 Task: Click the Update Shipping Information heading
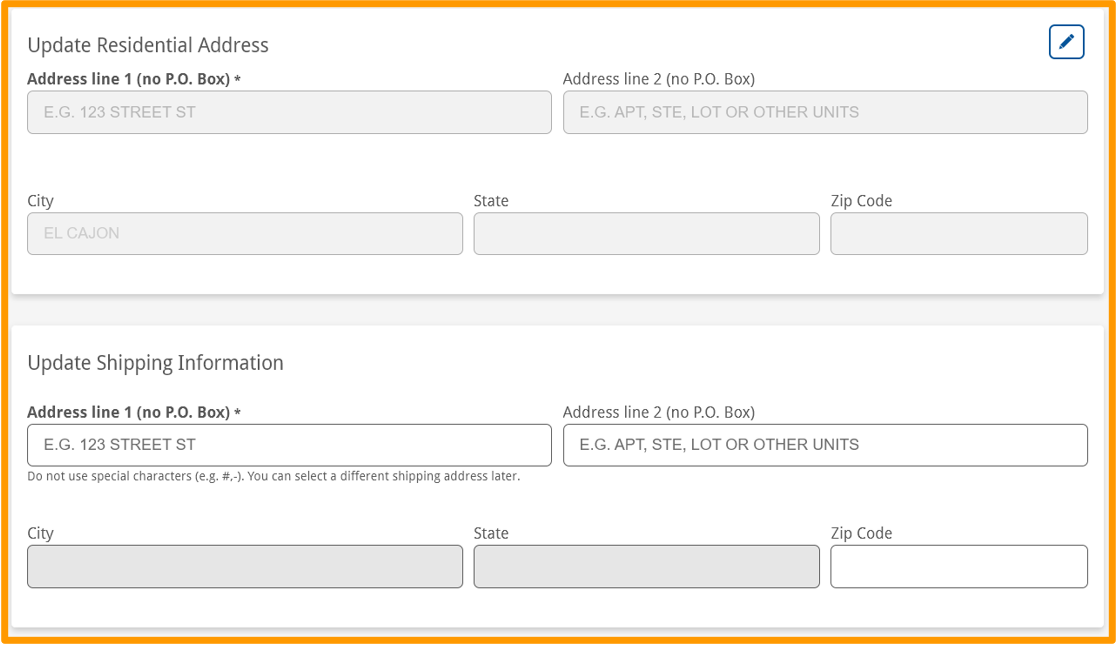155,363
